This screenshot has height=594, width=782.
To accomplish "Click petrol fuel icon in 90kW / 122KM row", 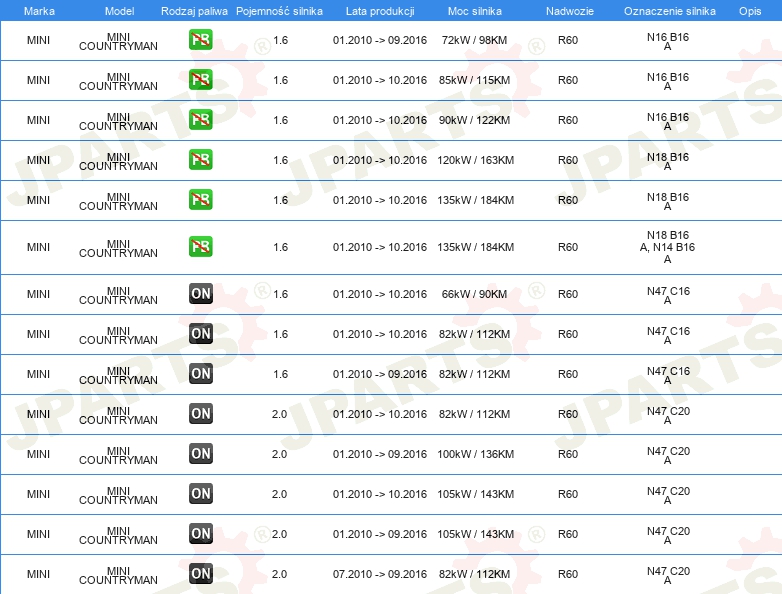I will click(x=200, y=120).
